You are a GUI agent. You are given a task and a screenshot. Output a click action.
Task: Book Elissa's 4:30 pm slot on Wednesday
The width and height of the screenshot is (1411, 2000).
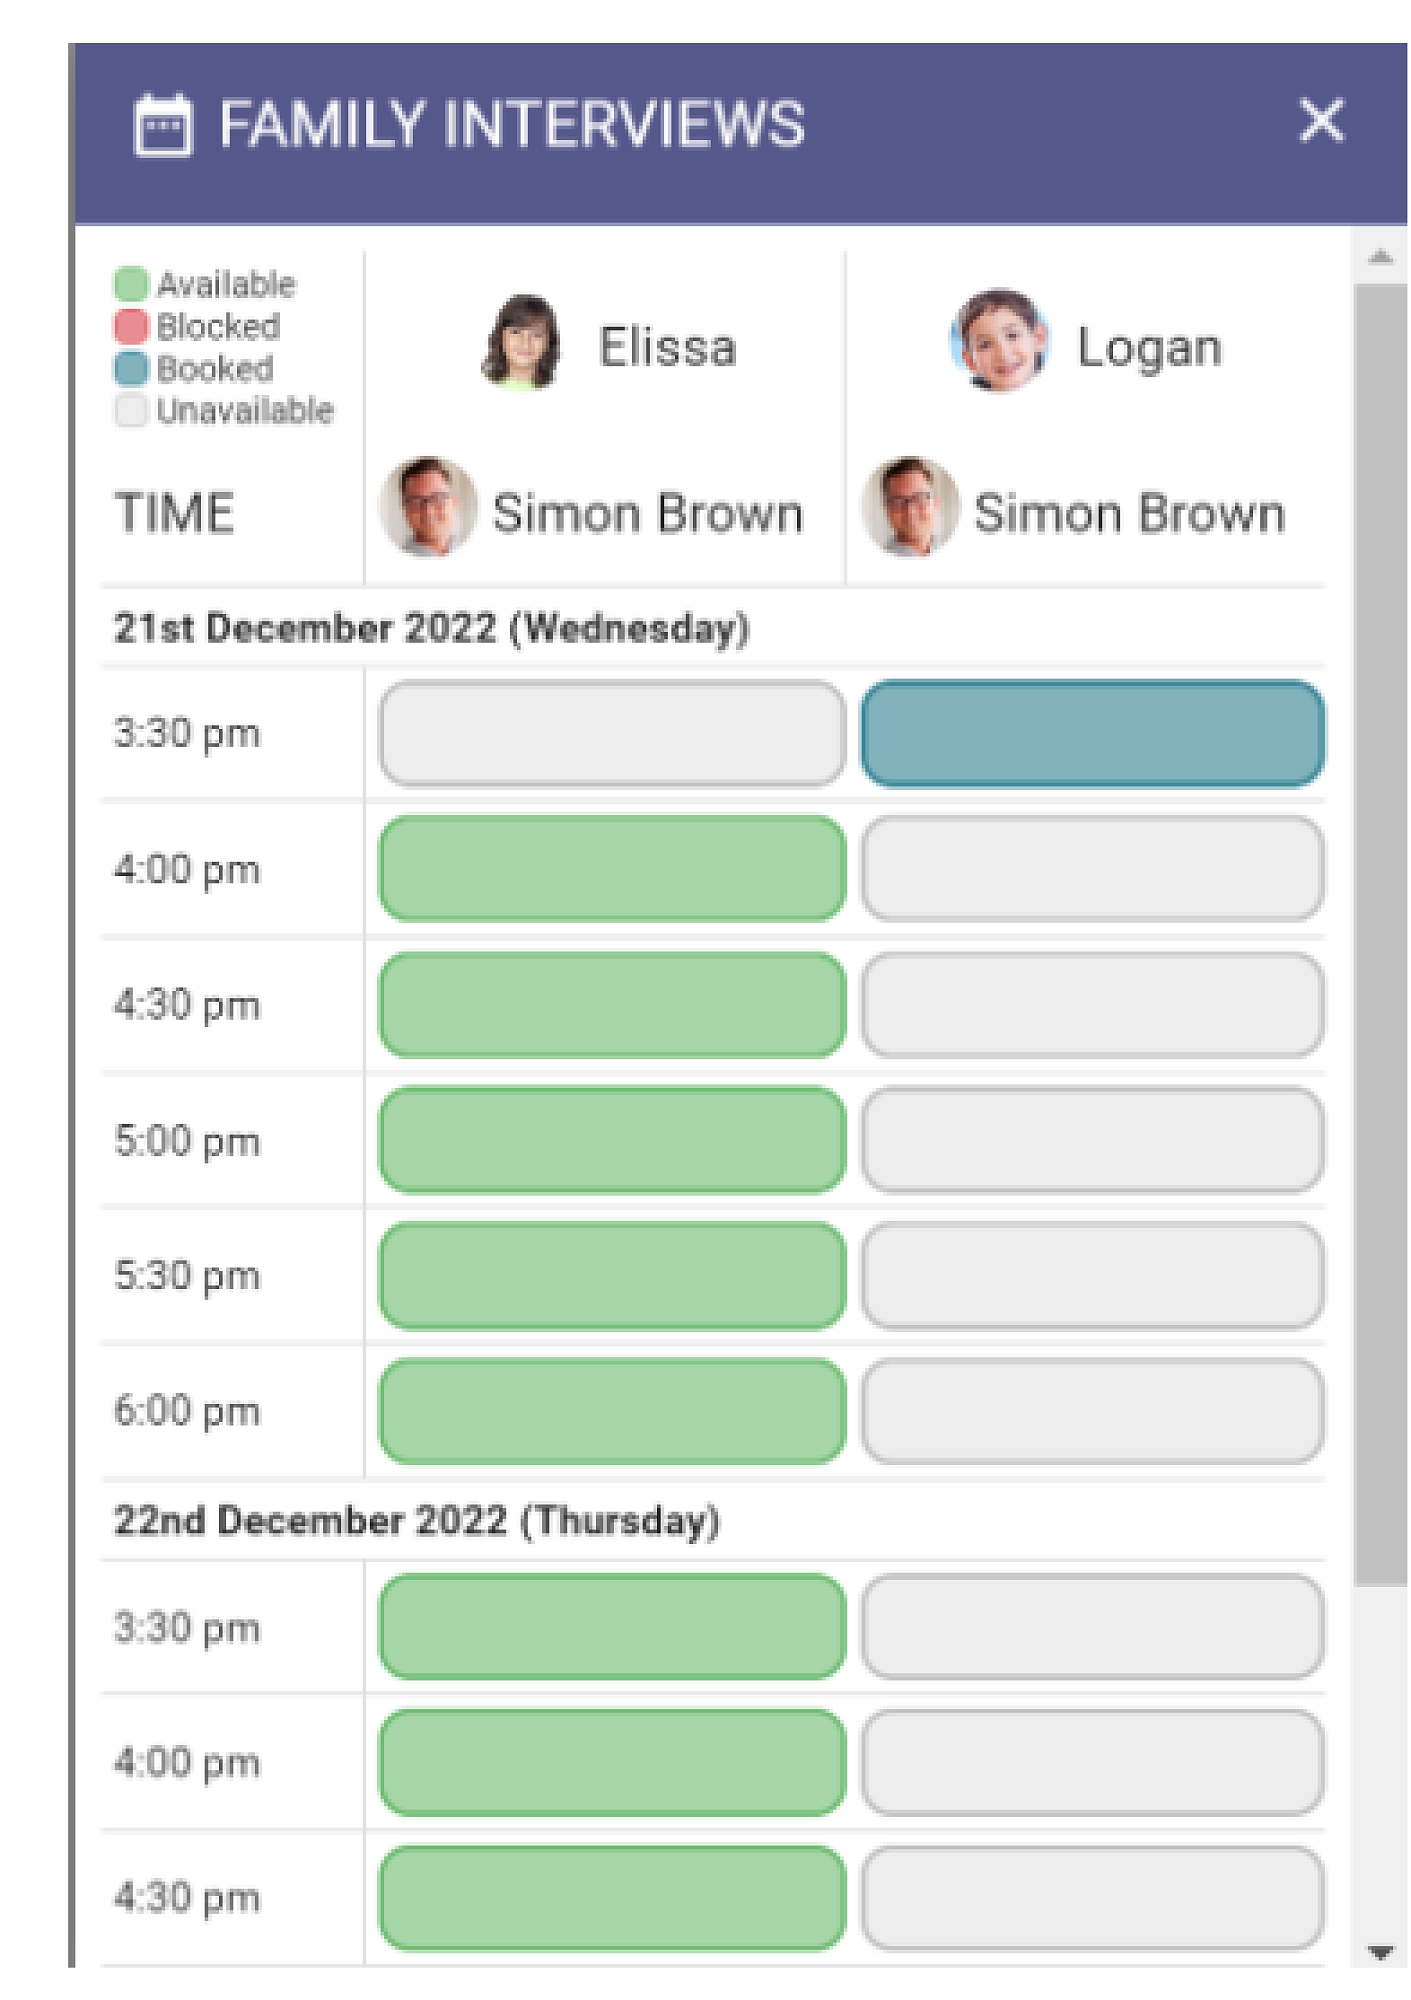(612, 1004)
